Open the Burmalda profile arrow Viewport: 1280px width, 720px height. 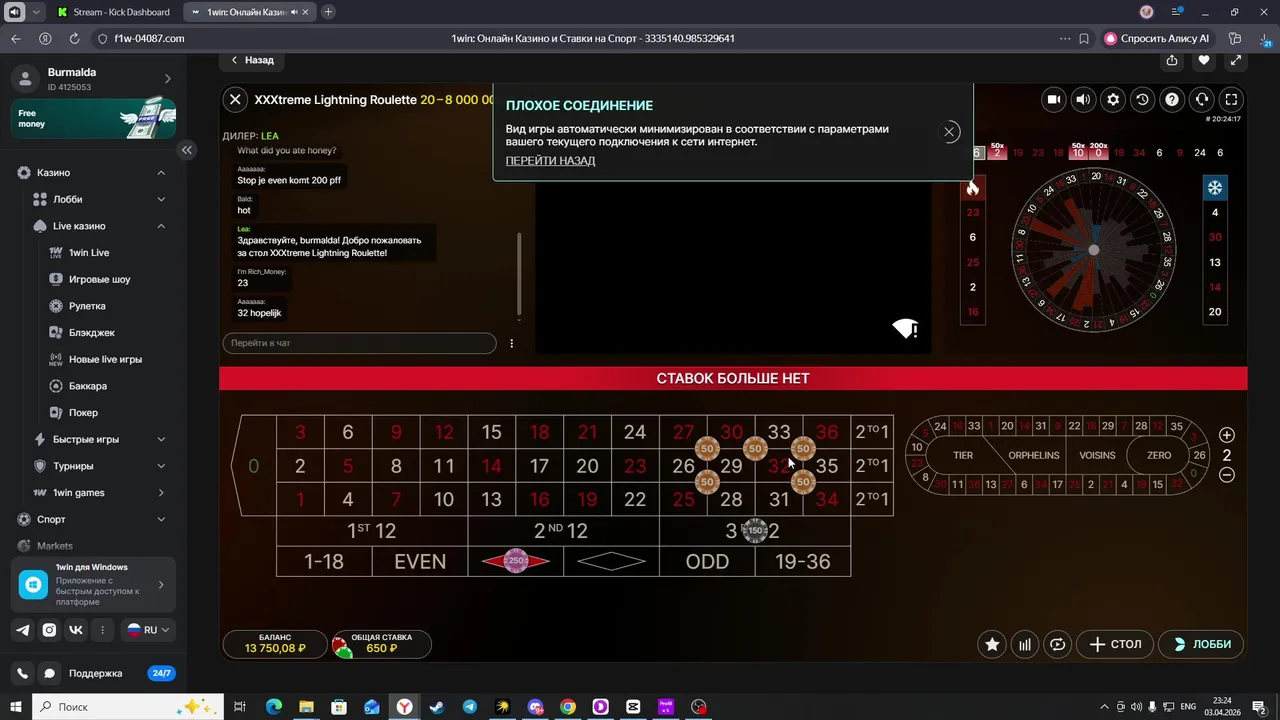[167, 79]
